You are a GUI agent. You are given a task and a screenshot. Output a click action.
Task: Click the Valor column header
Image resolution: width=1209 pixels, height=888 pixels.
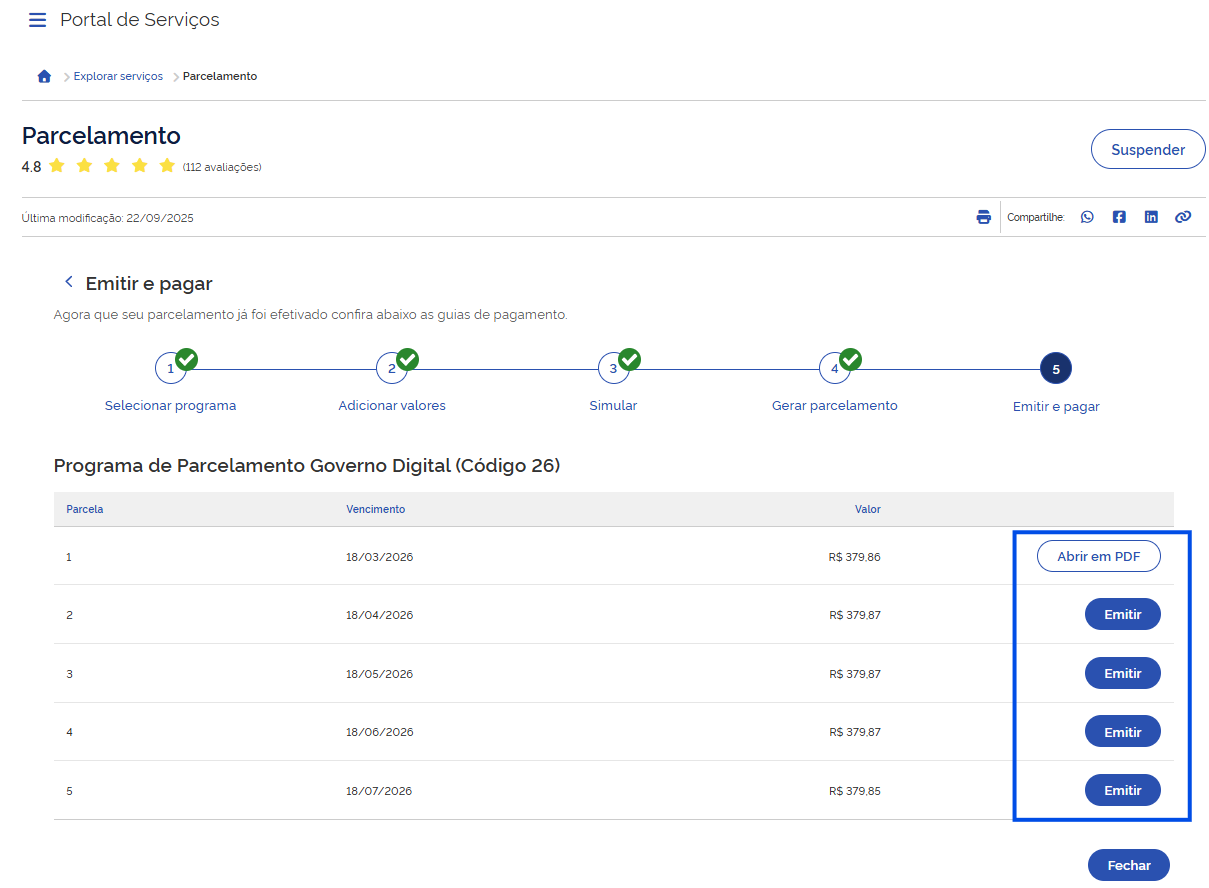click(868, 509)
